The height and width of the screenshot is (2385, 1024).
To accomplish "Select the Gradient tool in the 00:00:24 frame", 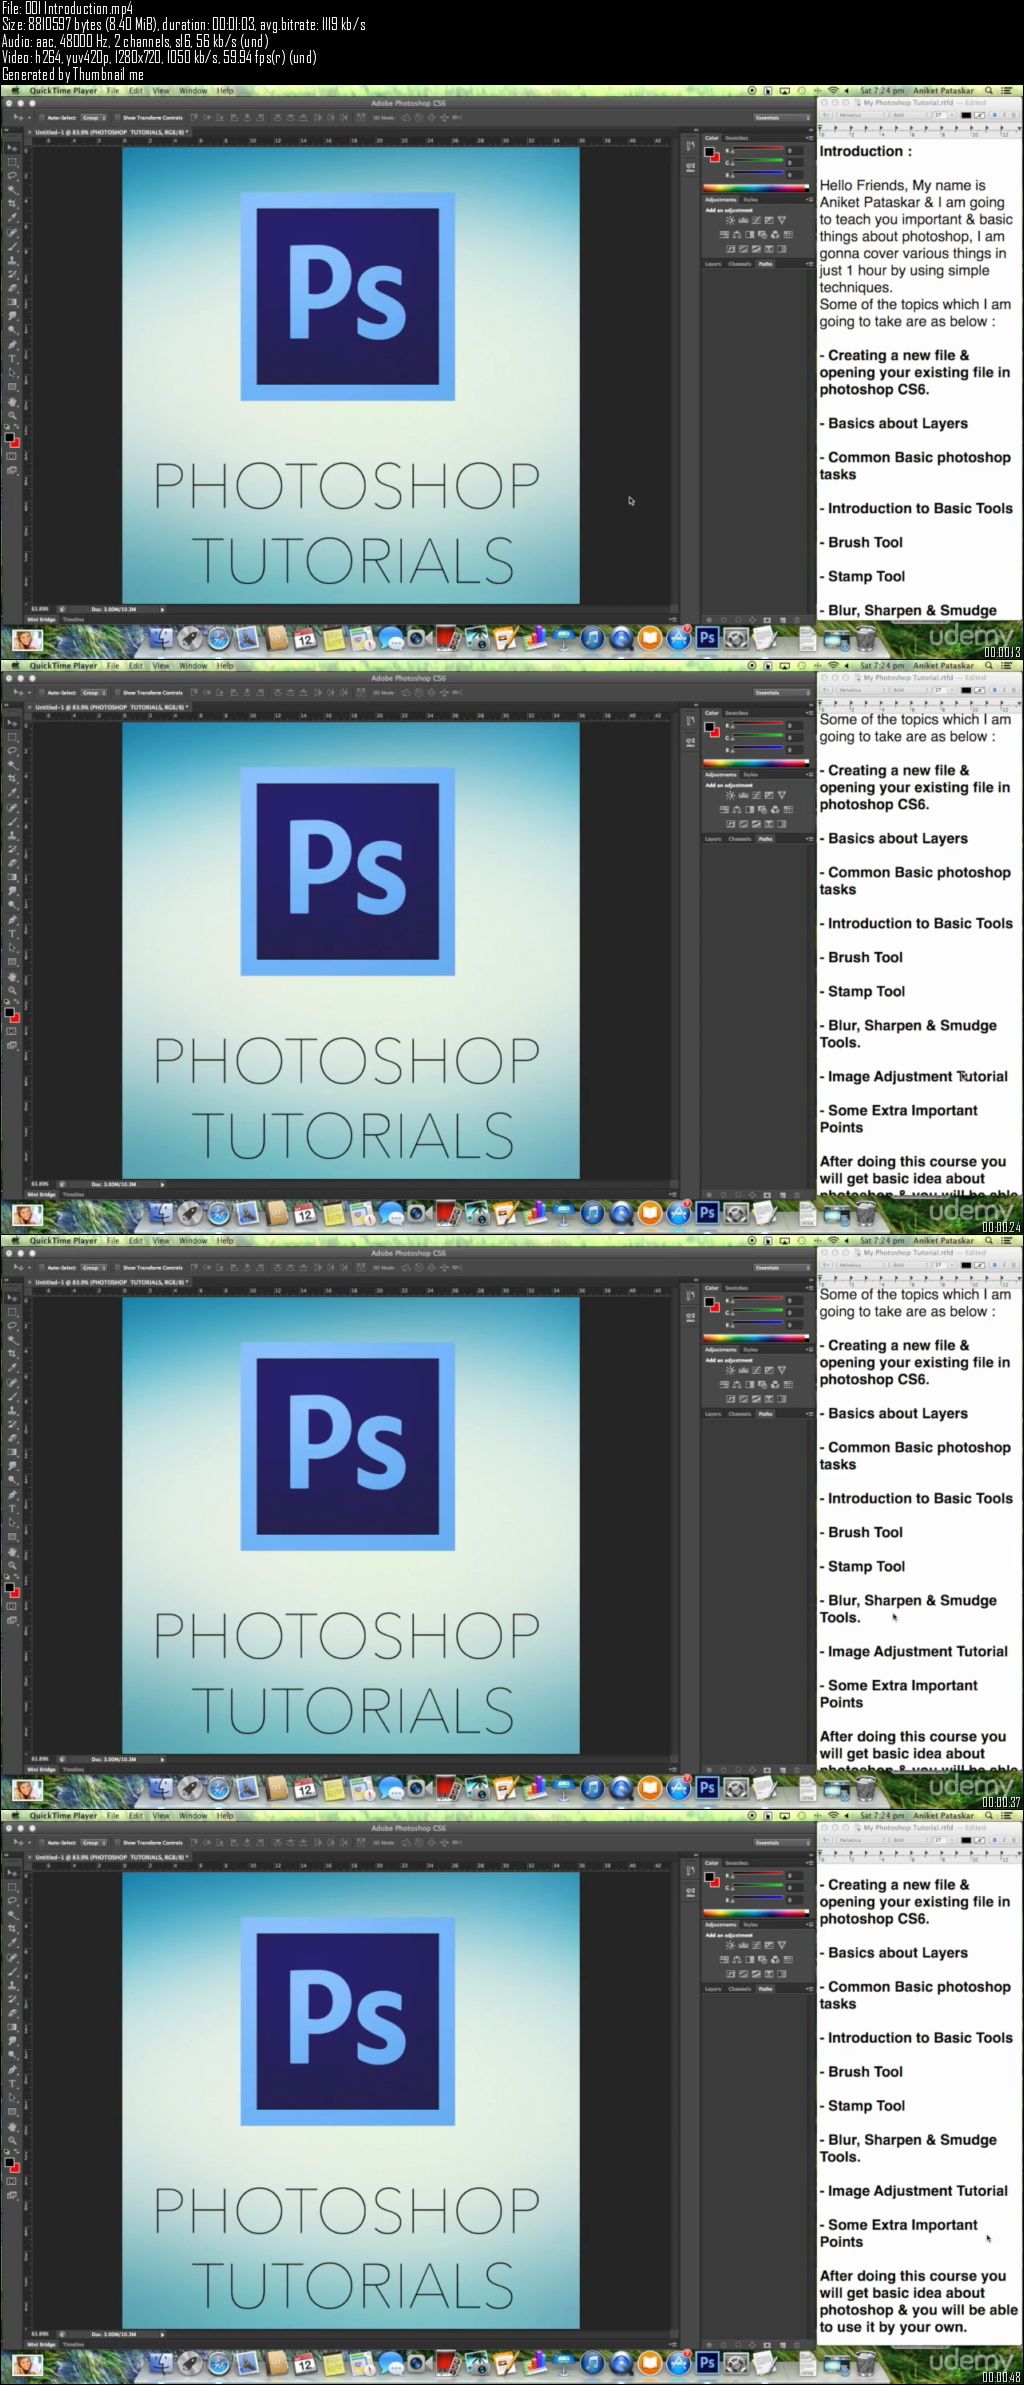I will [x=12, y=877].
